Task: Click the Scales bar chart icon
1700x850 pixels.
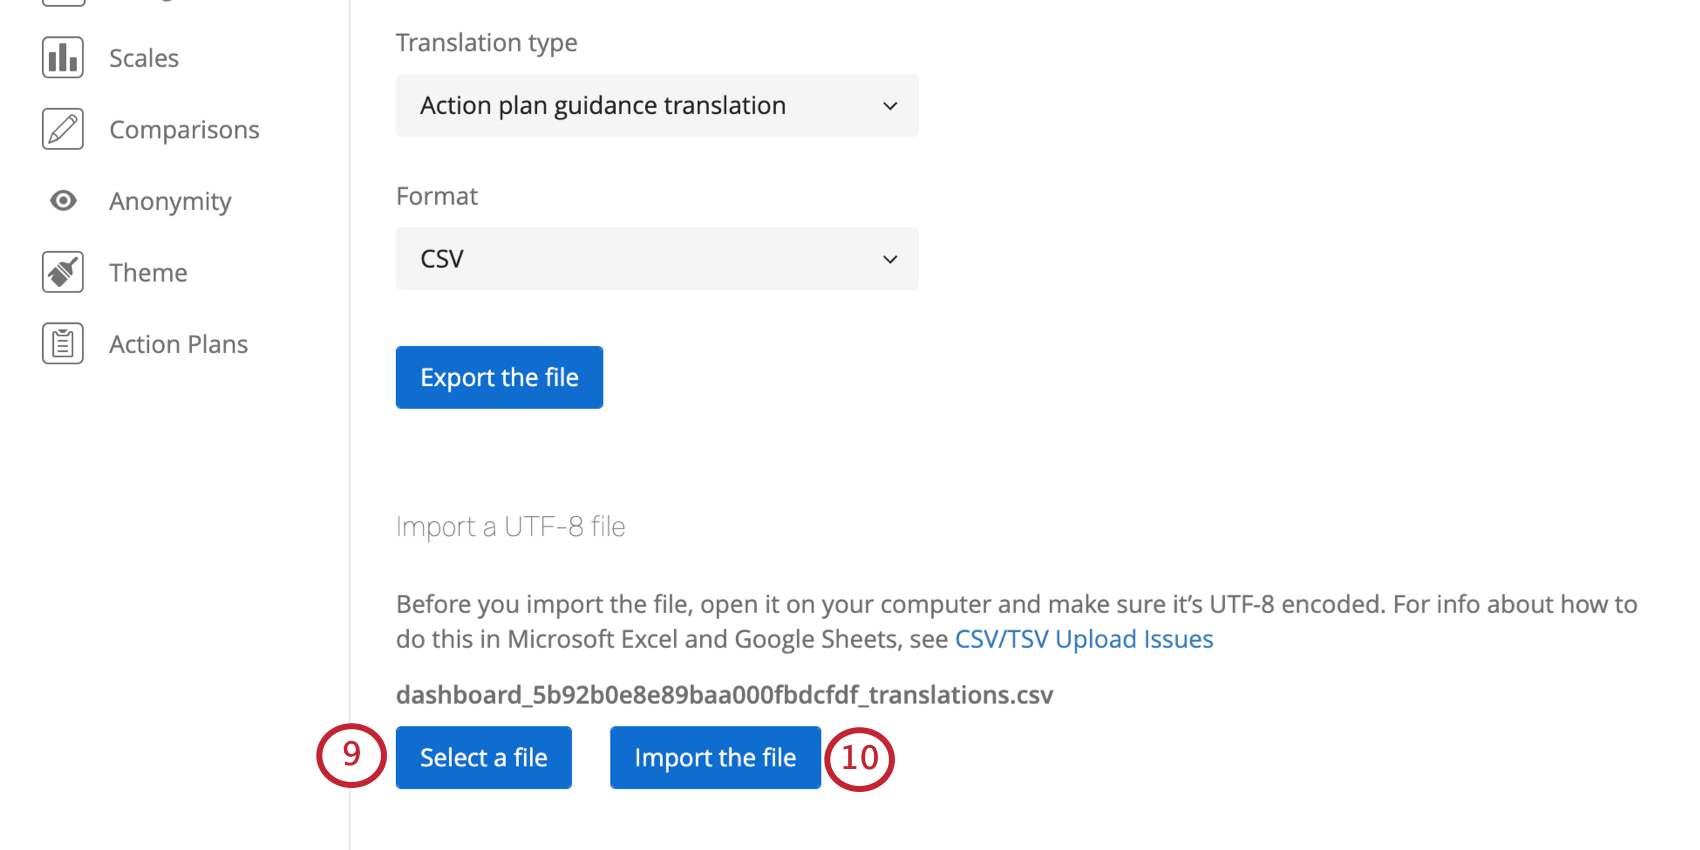Action: (x=63, y=58)
